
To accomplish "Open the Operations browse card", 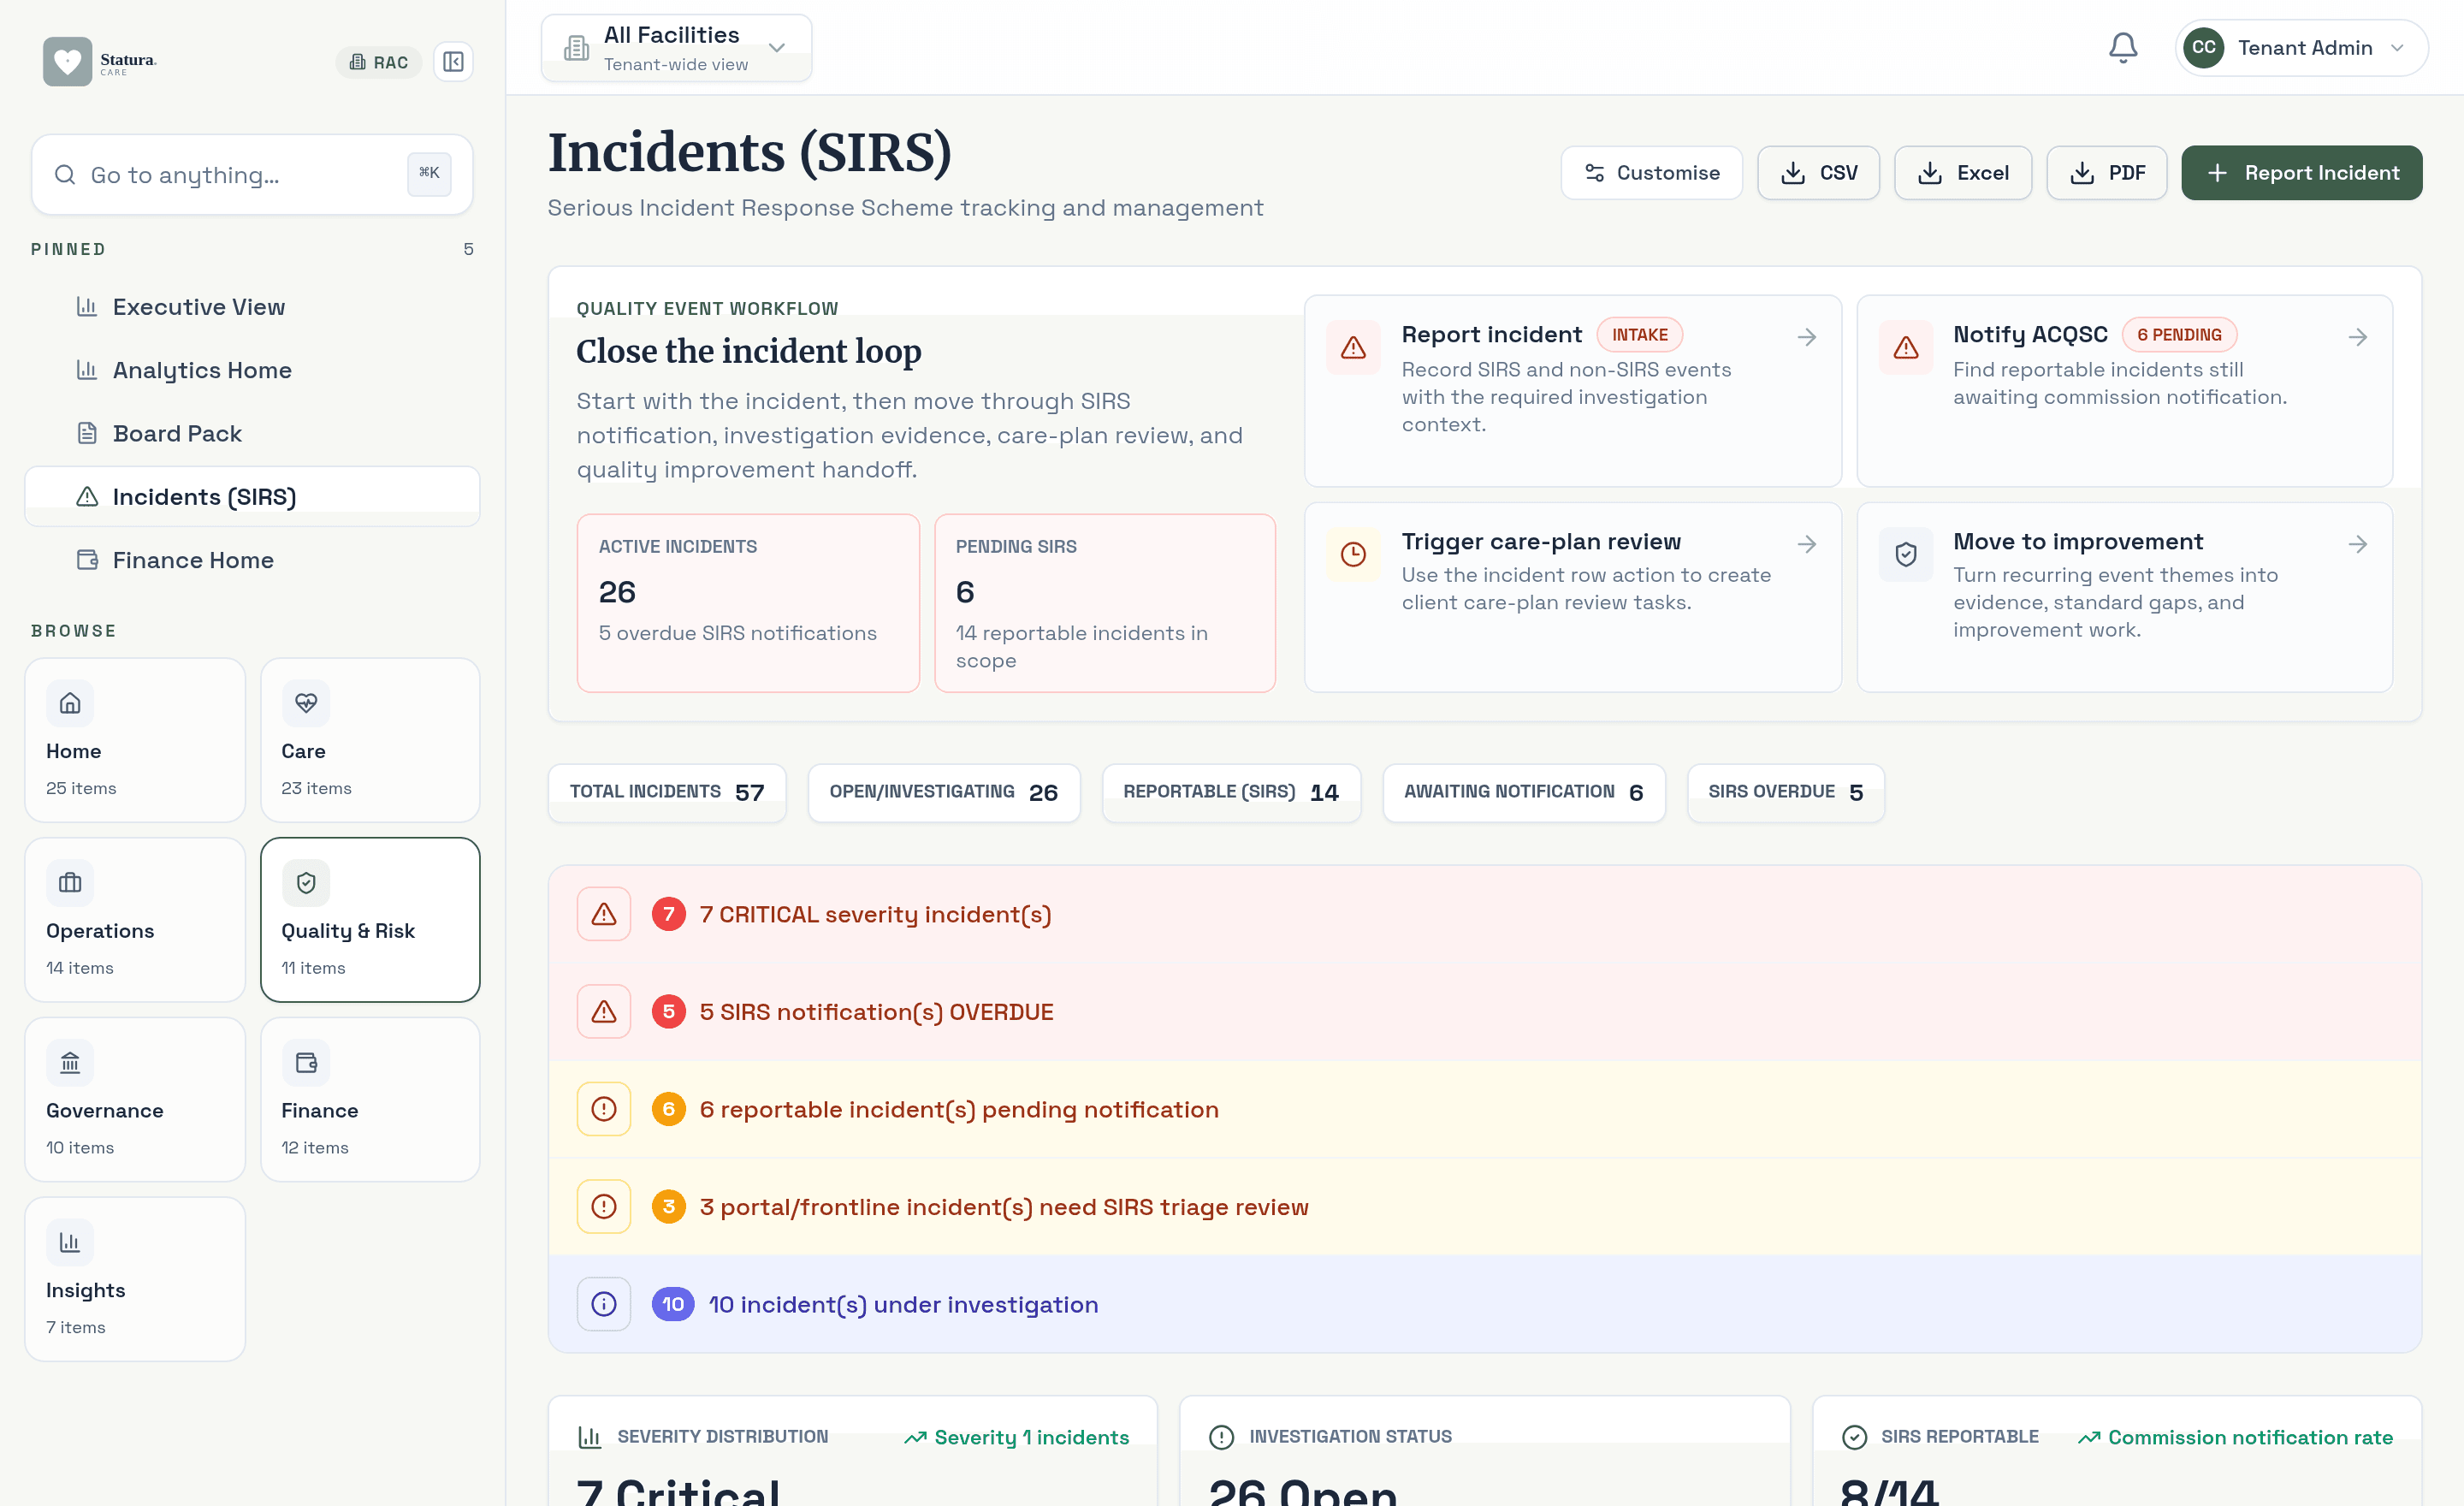I will pyautogui.click(x=135, y=920).
